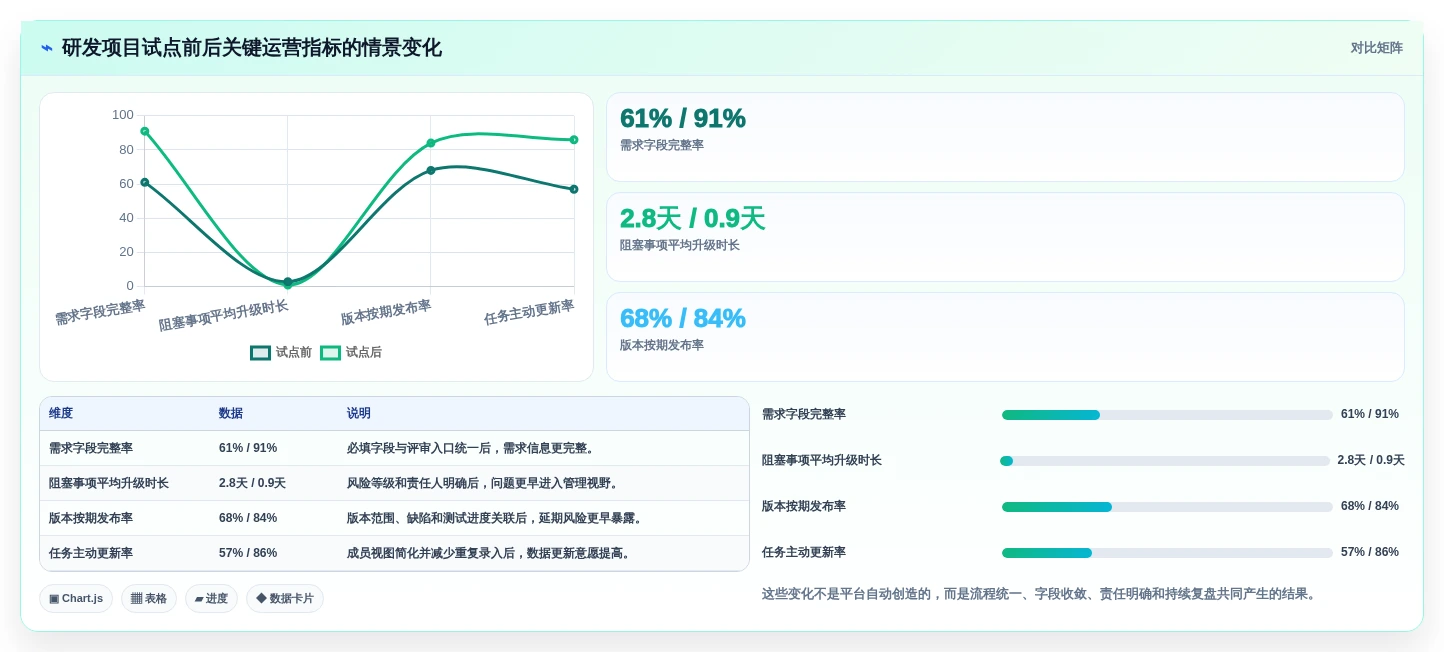Screen dimensions: 1444x652
Task: Select the 试点后 data point for 任务主动更新率
Action: [574, 140]
